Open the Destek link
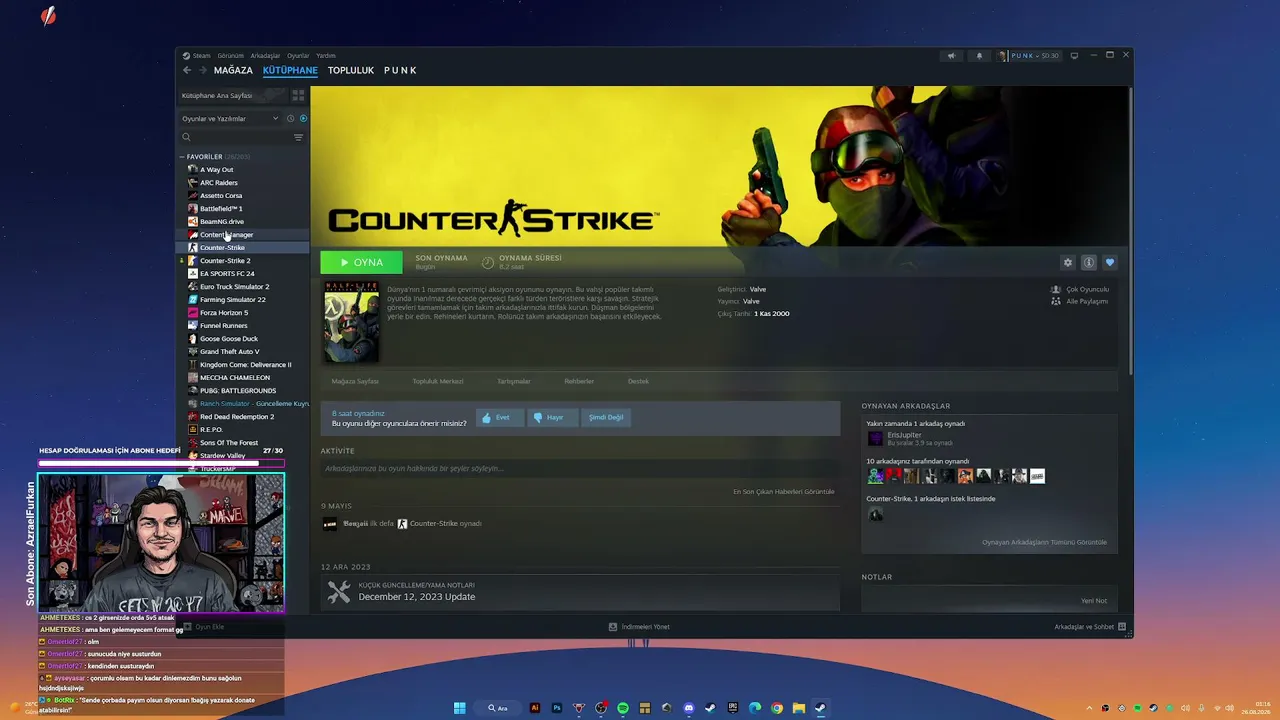 coord(638,381)
